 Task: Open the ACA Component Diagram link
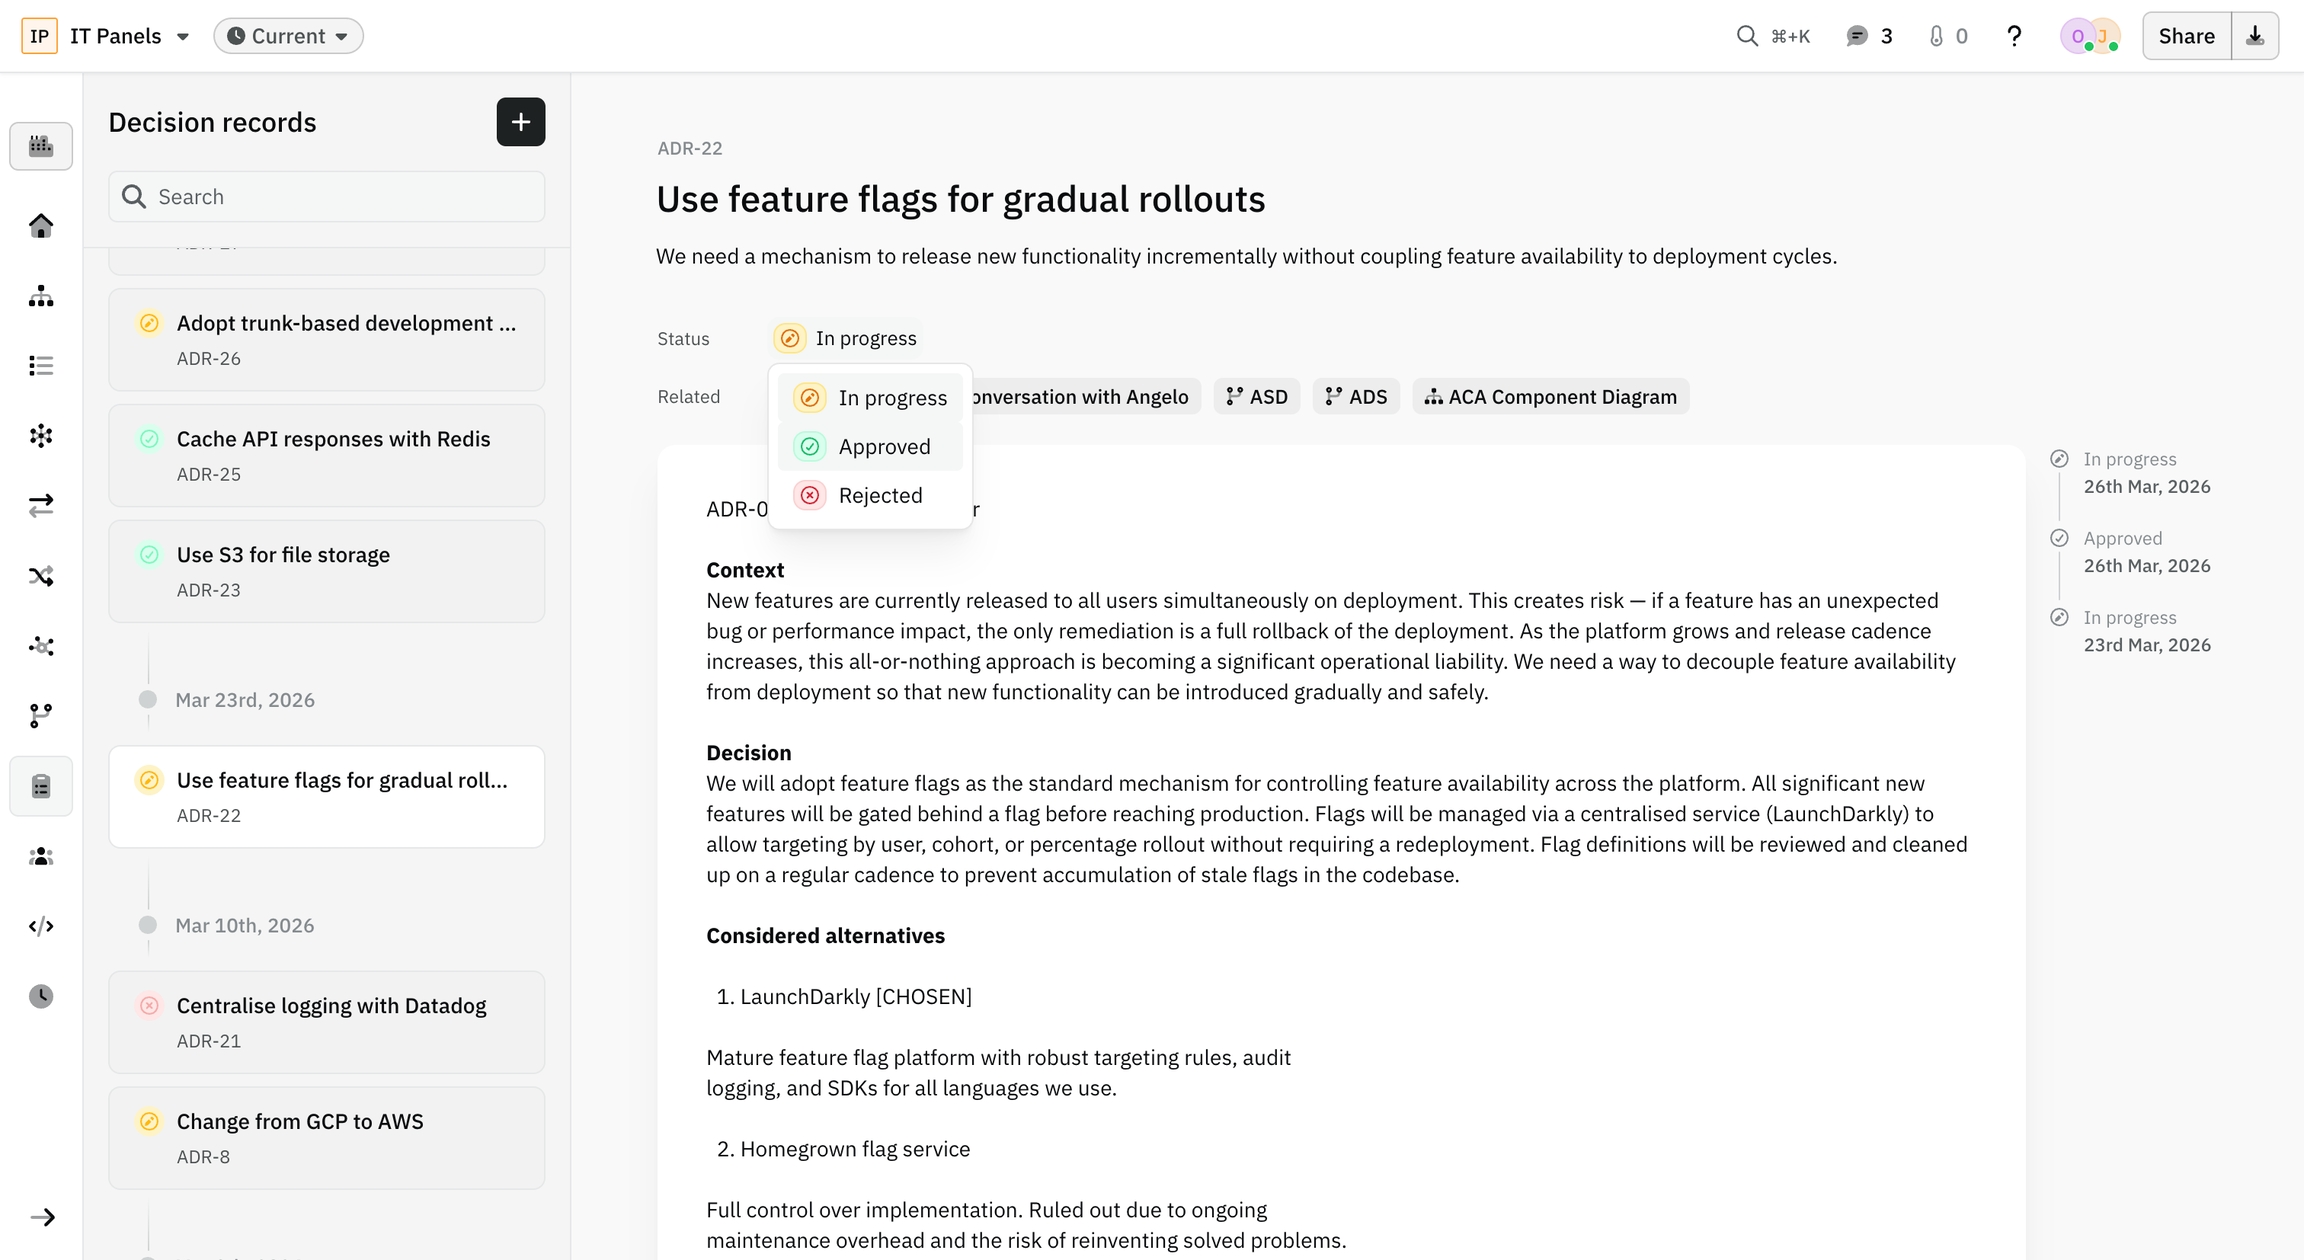coord(1550,397)
